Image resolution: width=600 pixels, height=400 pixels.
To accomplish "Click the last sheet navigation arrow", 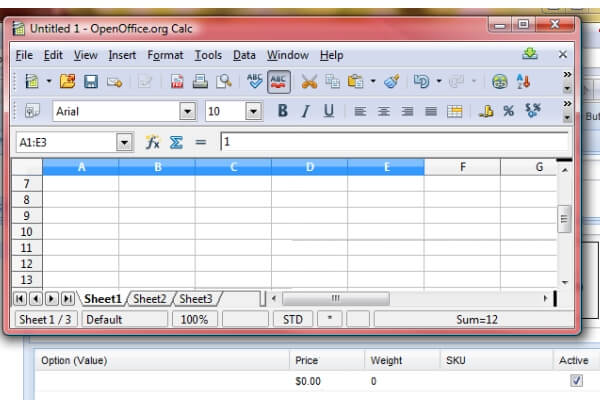I will click(x=68, y=299).
